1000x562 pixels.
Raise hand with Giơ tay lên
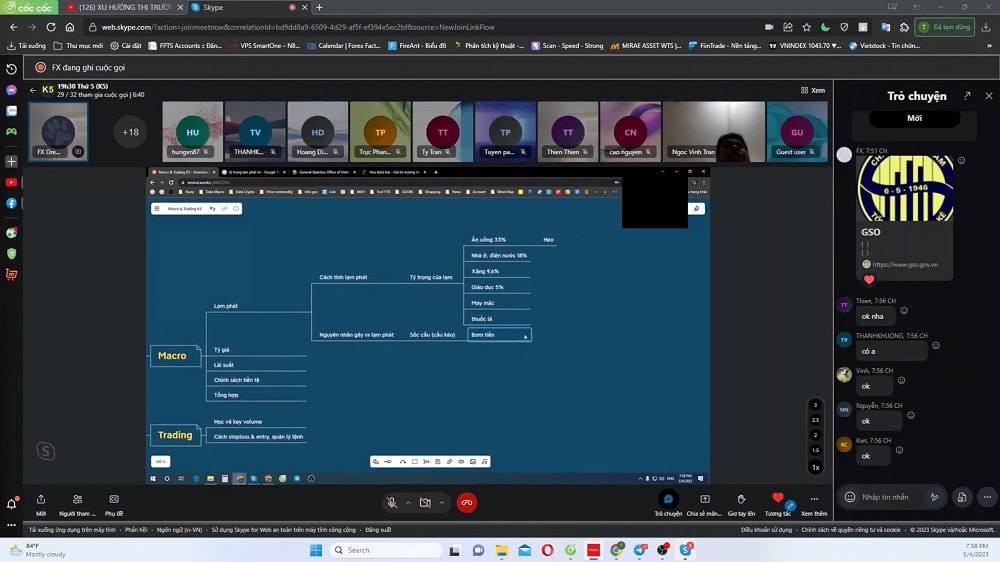pyautogui.click(x=741, y=503)
